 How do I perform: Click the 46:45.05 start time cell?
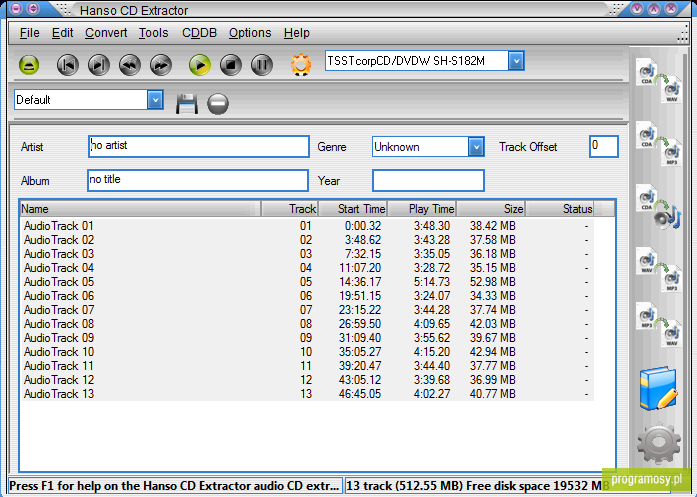point(360,394)
